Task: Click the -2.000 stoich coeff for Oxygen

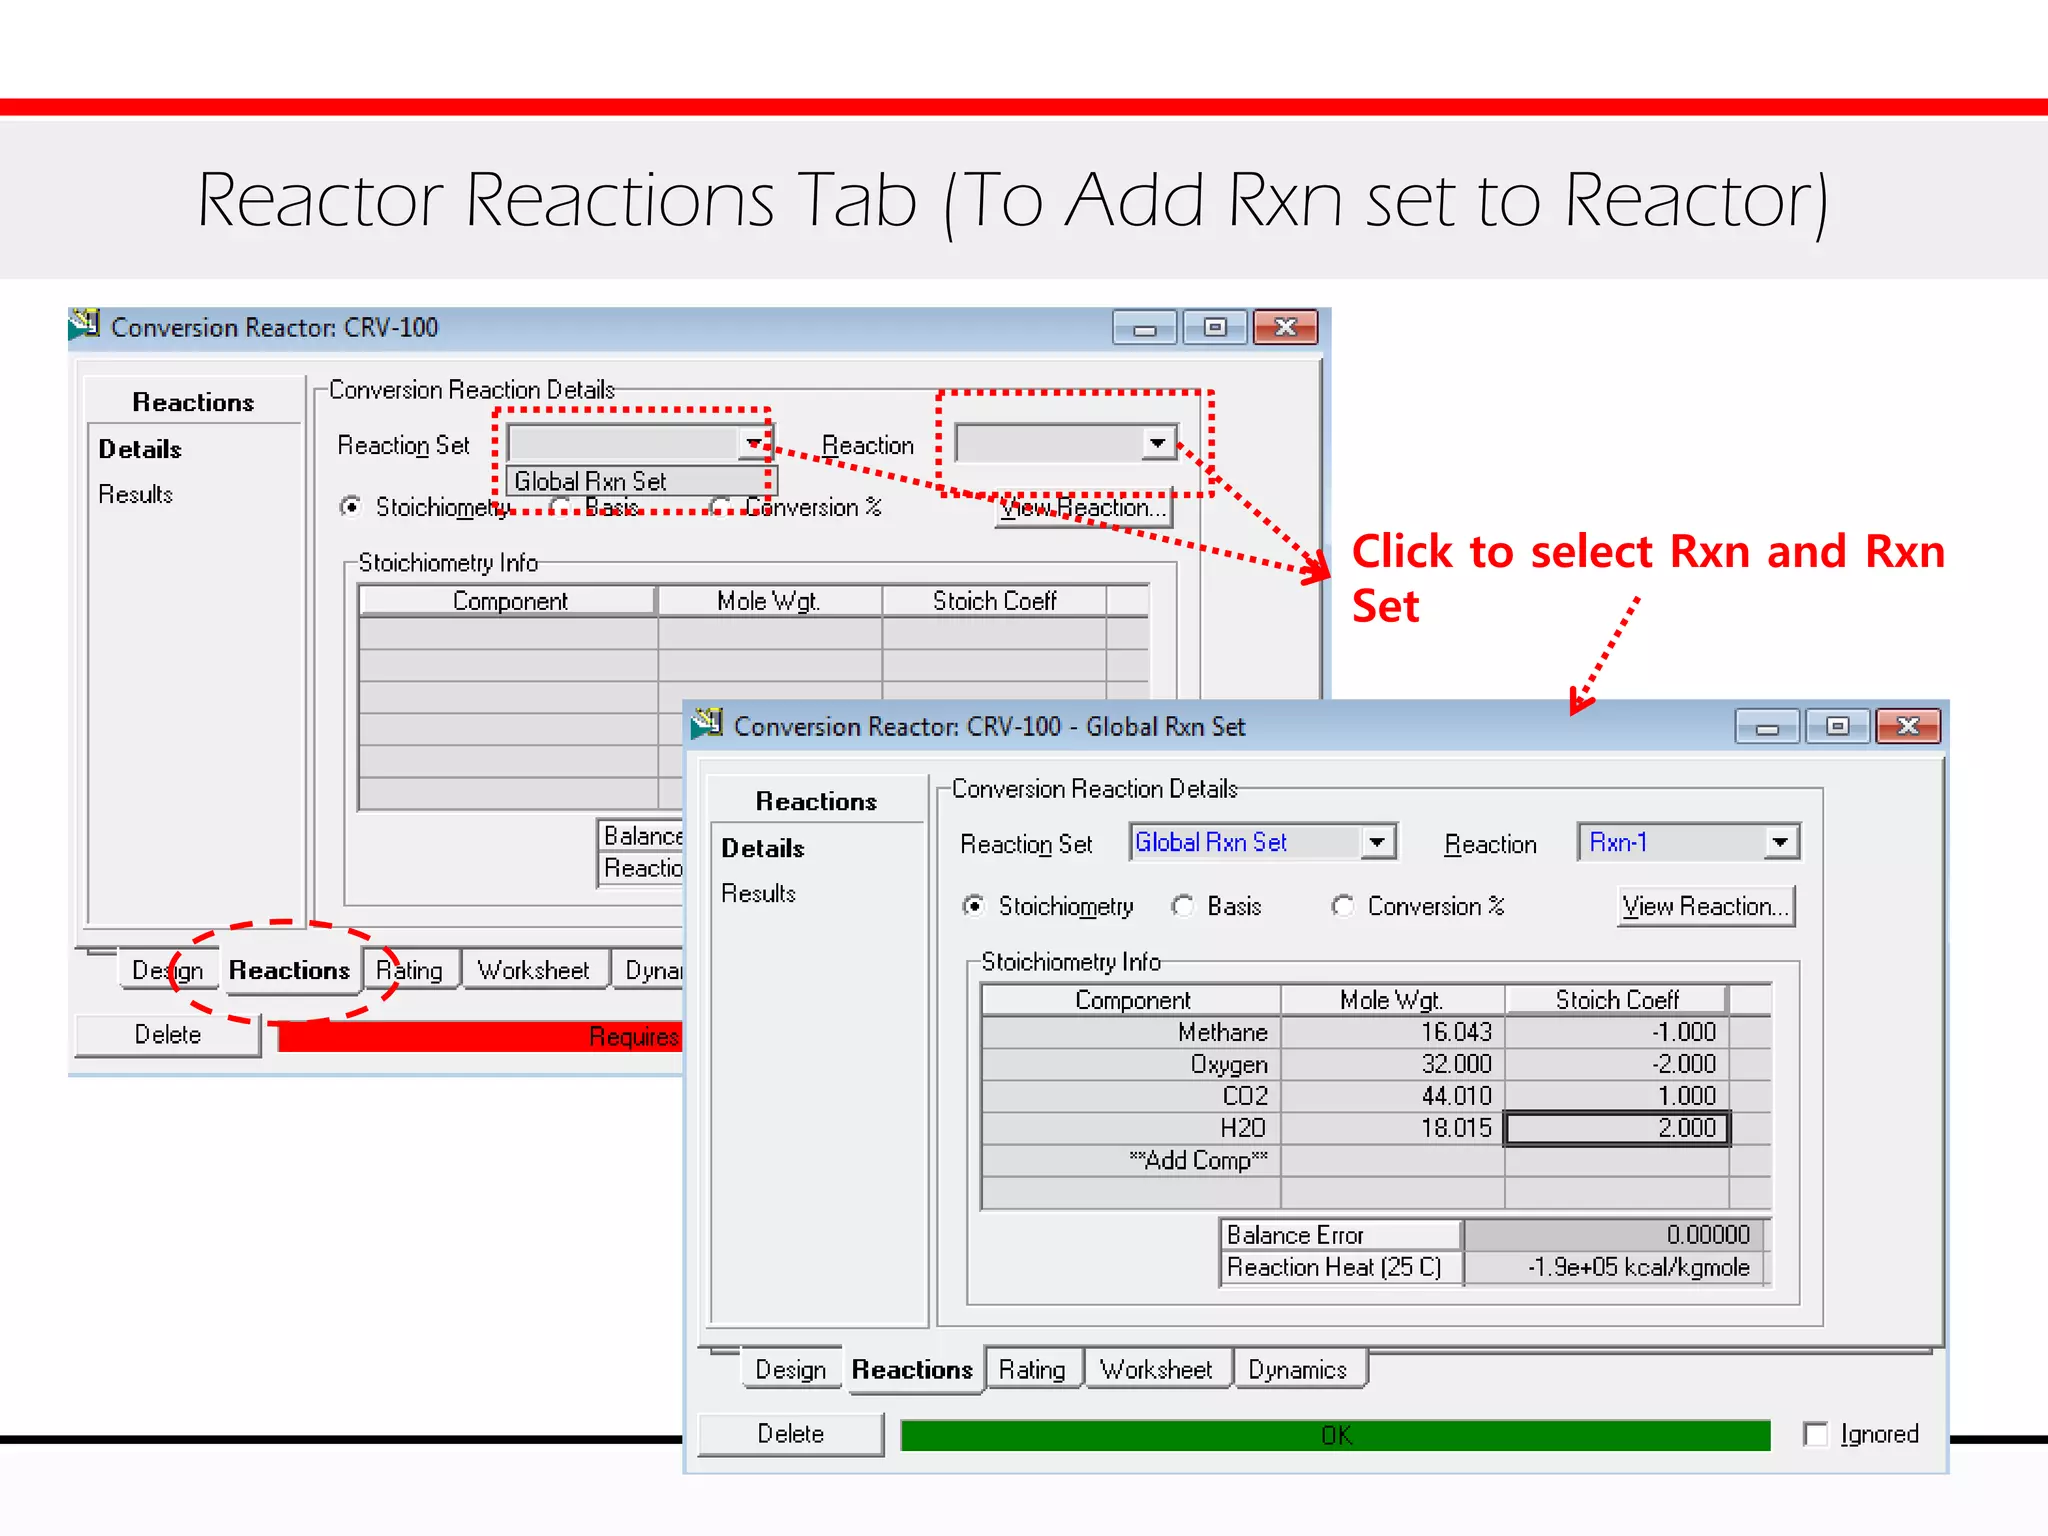Action: pyautogui.click(x=1616, y=1064)
